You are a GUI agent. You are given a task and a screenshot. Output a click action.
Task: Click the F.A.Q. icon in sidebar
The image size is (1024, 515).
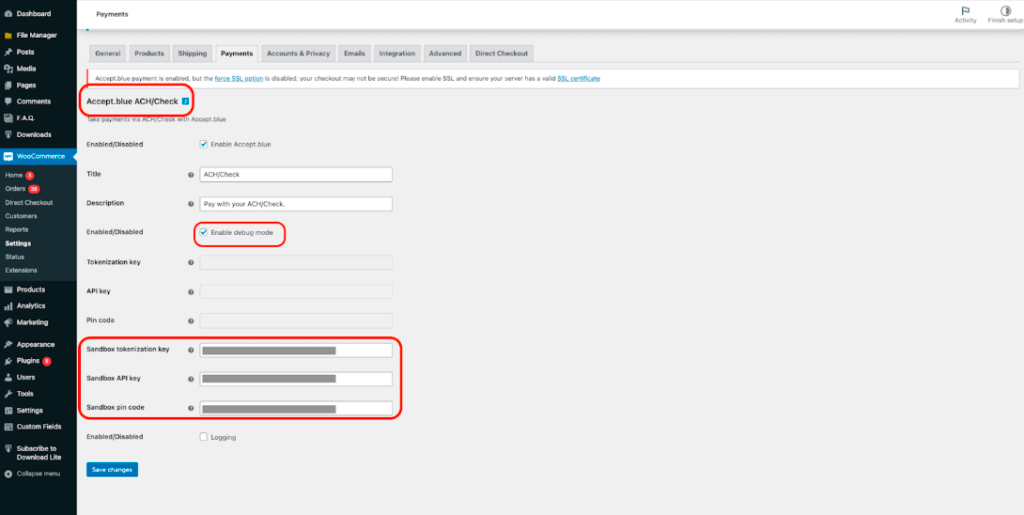(x=8, y=118)
